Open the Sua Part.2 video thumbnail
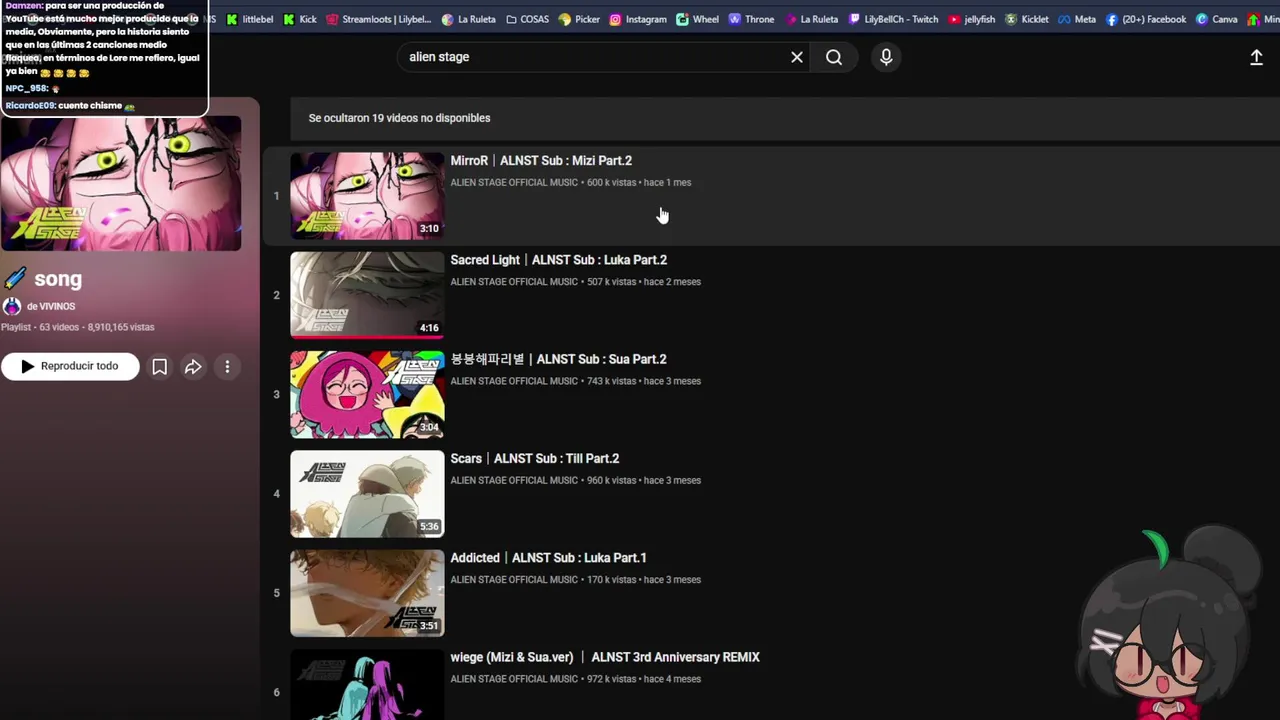Screen dimensions: 1280x720 point(367,394)
